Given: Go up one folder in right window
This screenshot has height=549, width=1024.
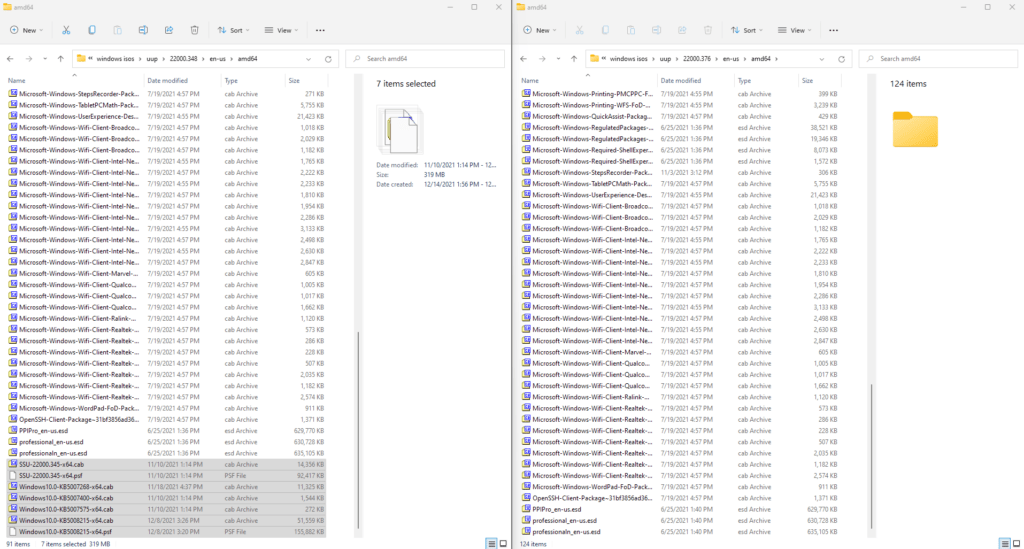Looking at the screenshot, I should 574,59.
